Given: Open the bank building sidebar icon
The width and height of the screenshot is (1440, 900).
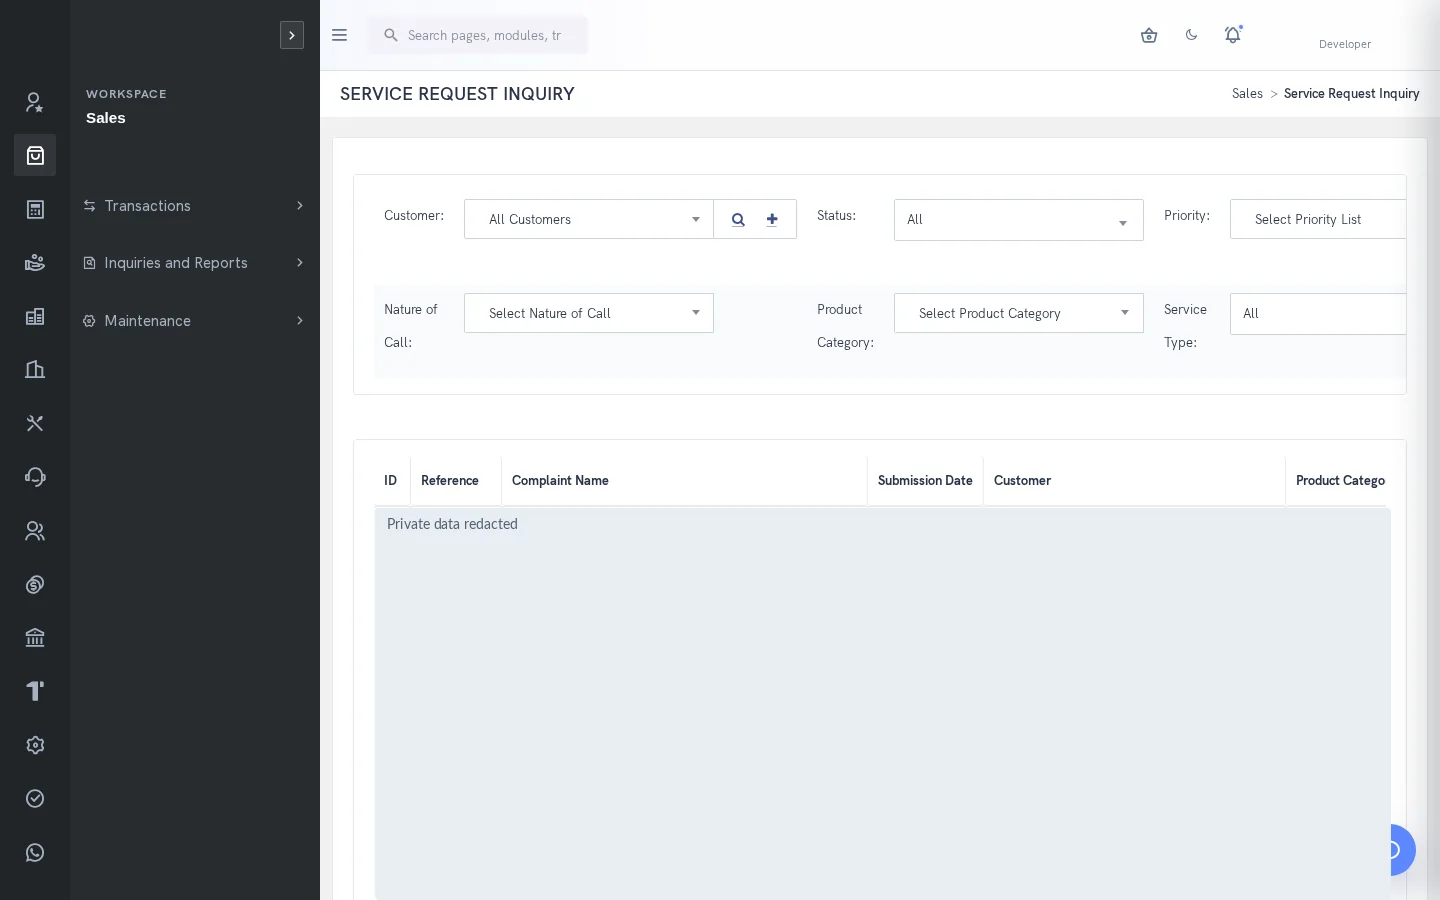Looking at the screenshot, I should tap(35, 638).
